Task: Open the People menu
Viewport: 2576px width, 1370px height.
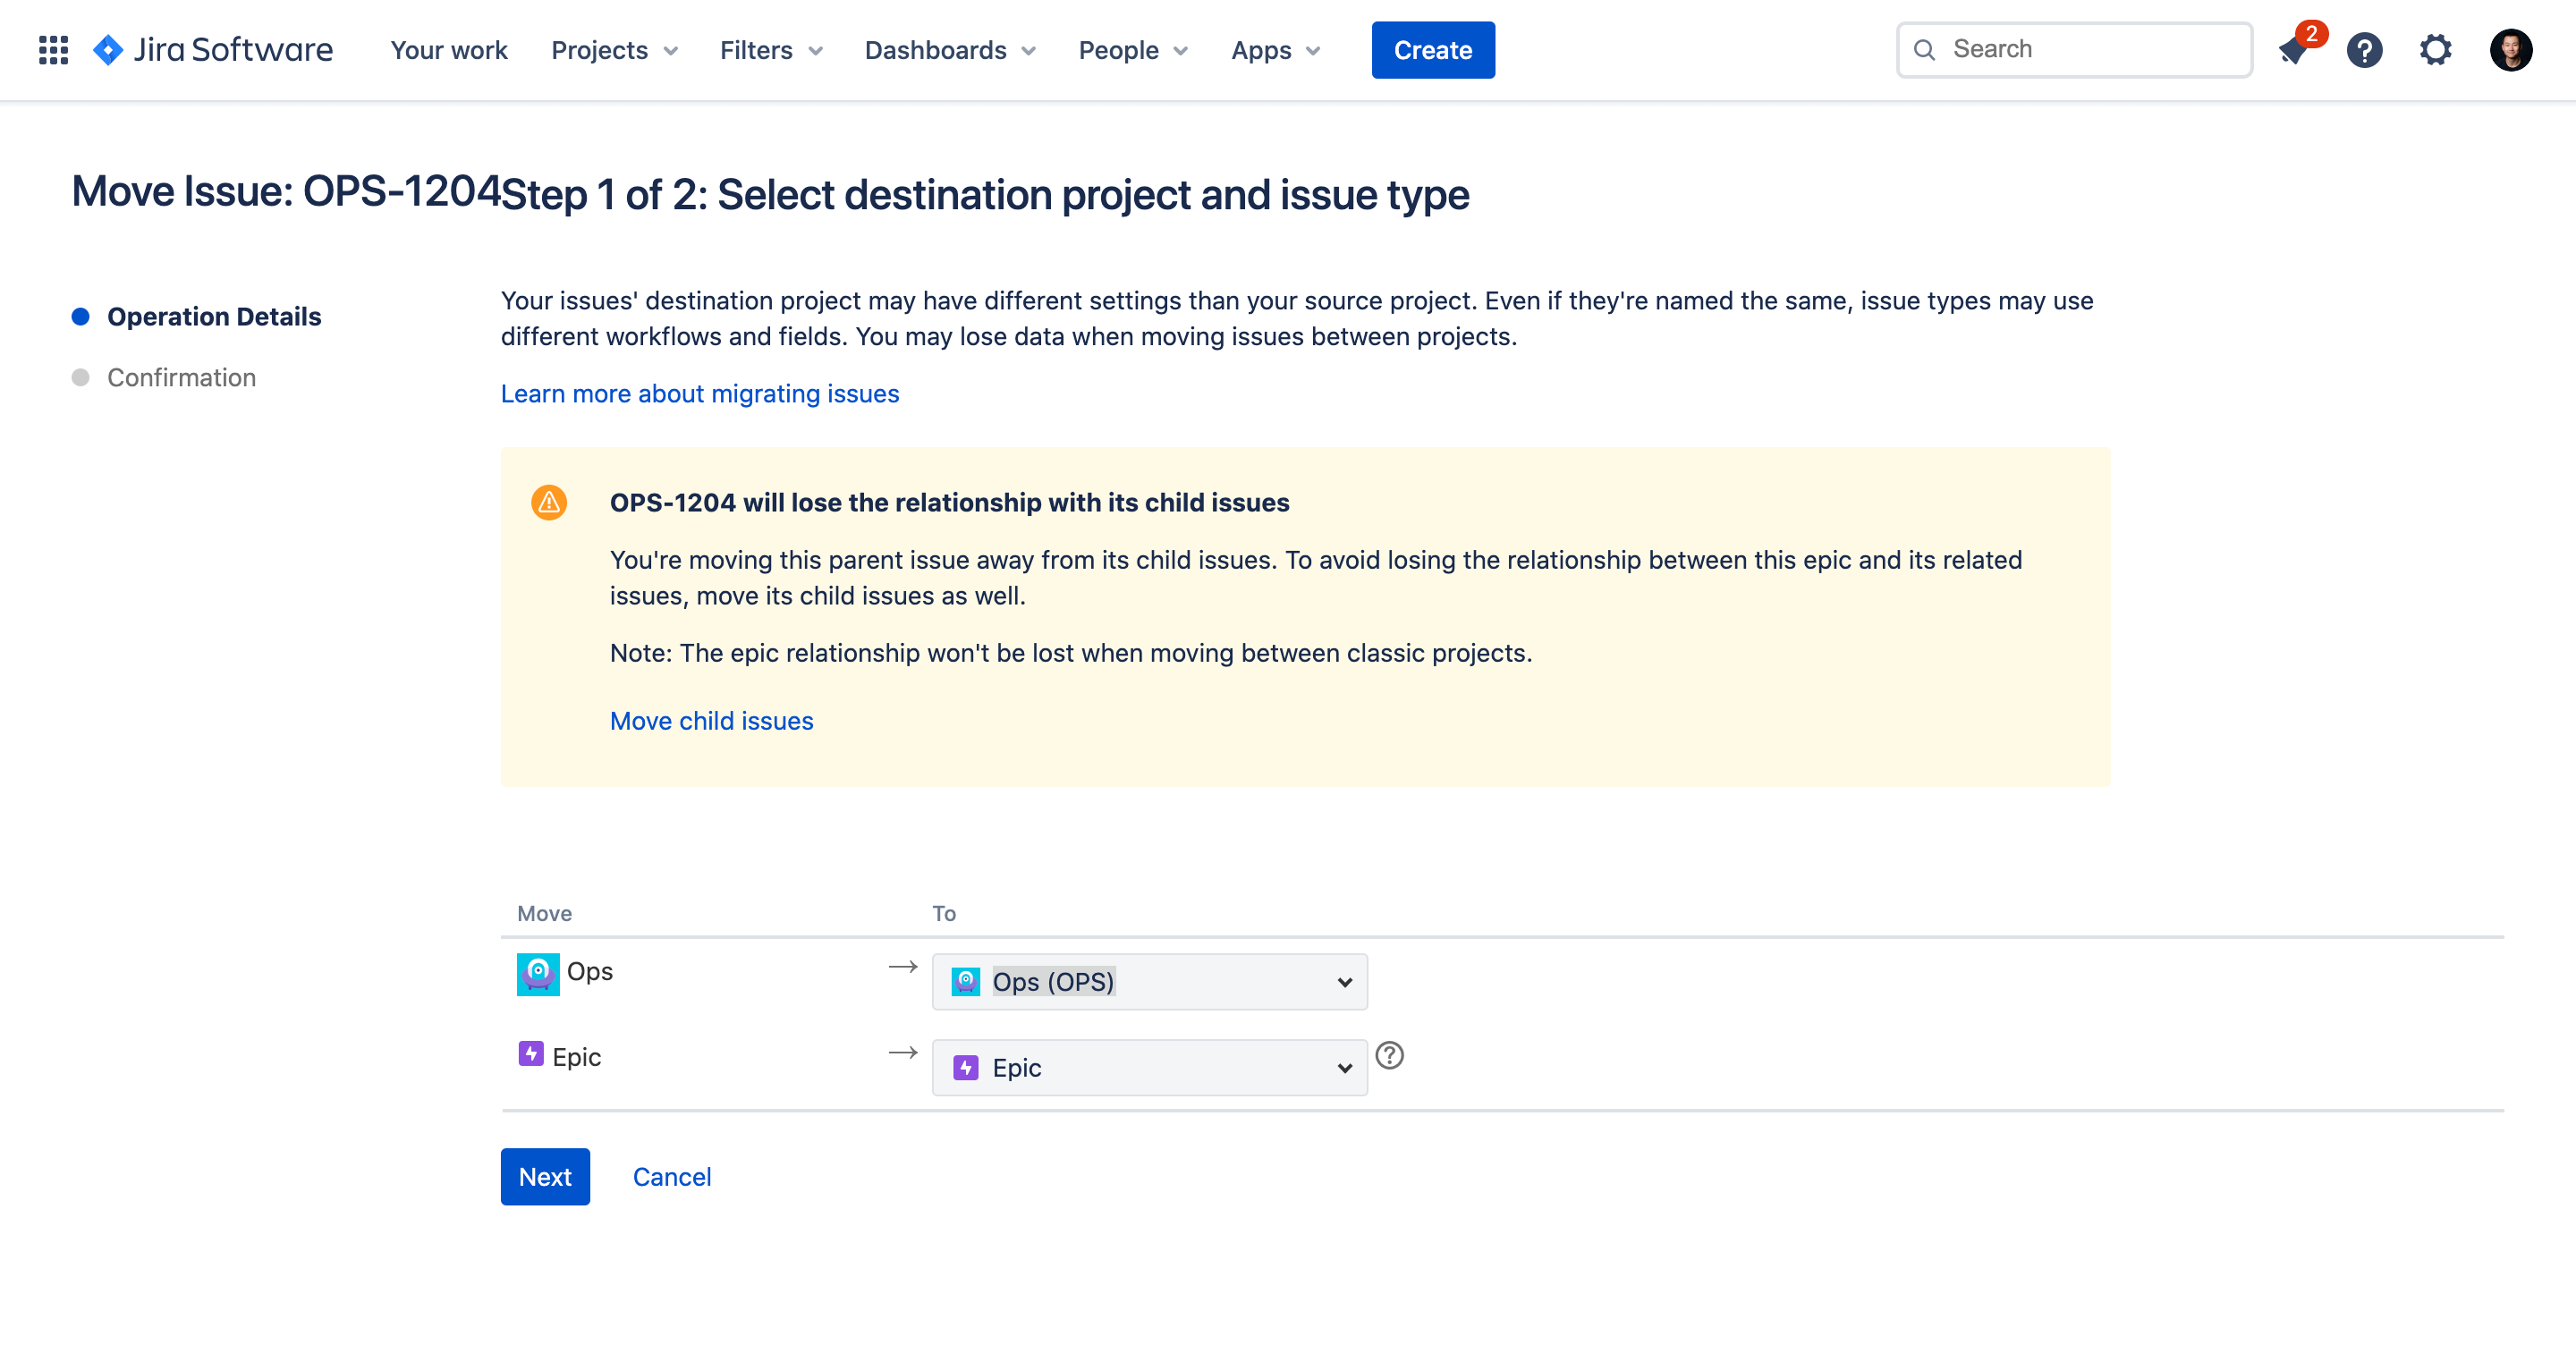Action: (1133, 50)
